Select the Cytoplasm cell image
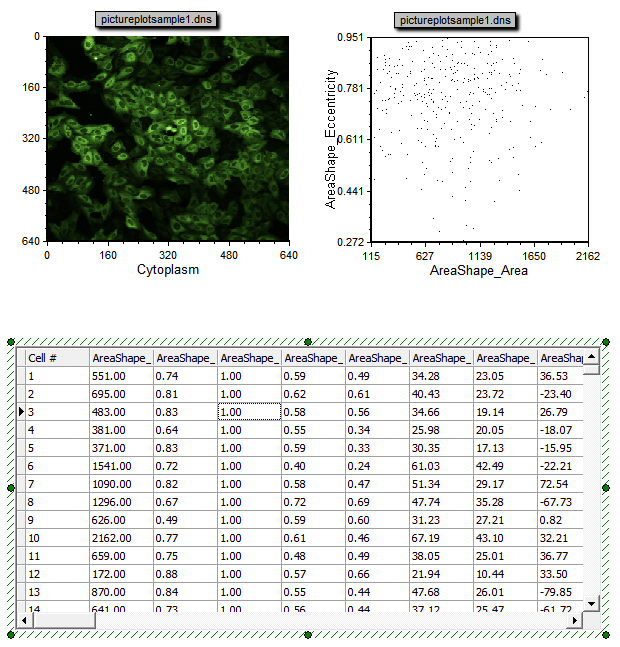This screenshot has width=620, height=647. click(x=167, y=139)
